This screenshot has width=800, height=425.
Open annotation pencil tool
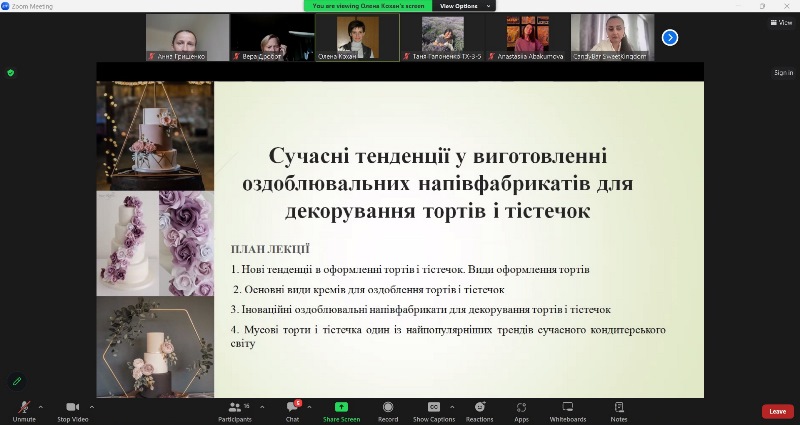point(17,381)
